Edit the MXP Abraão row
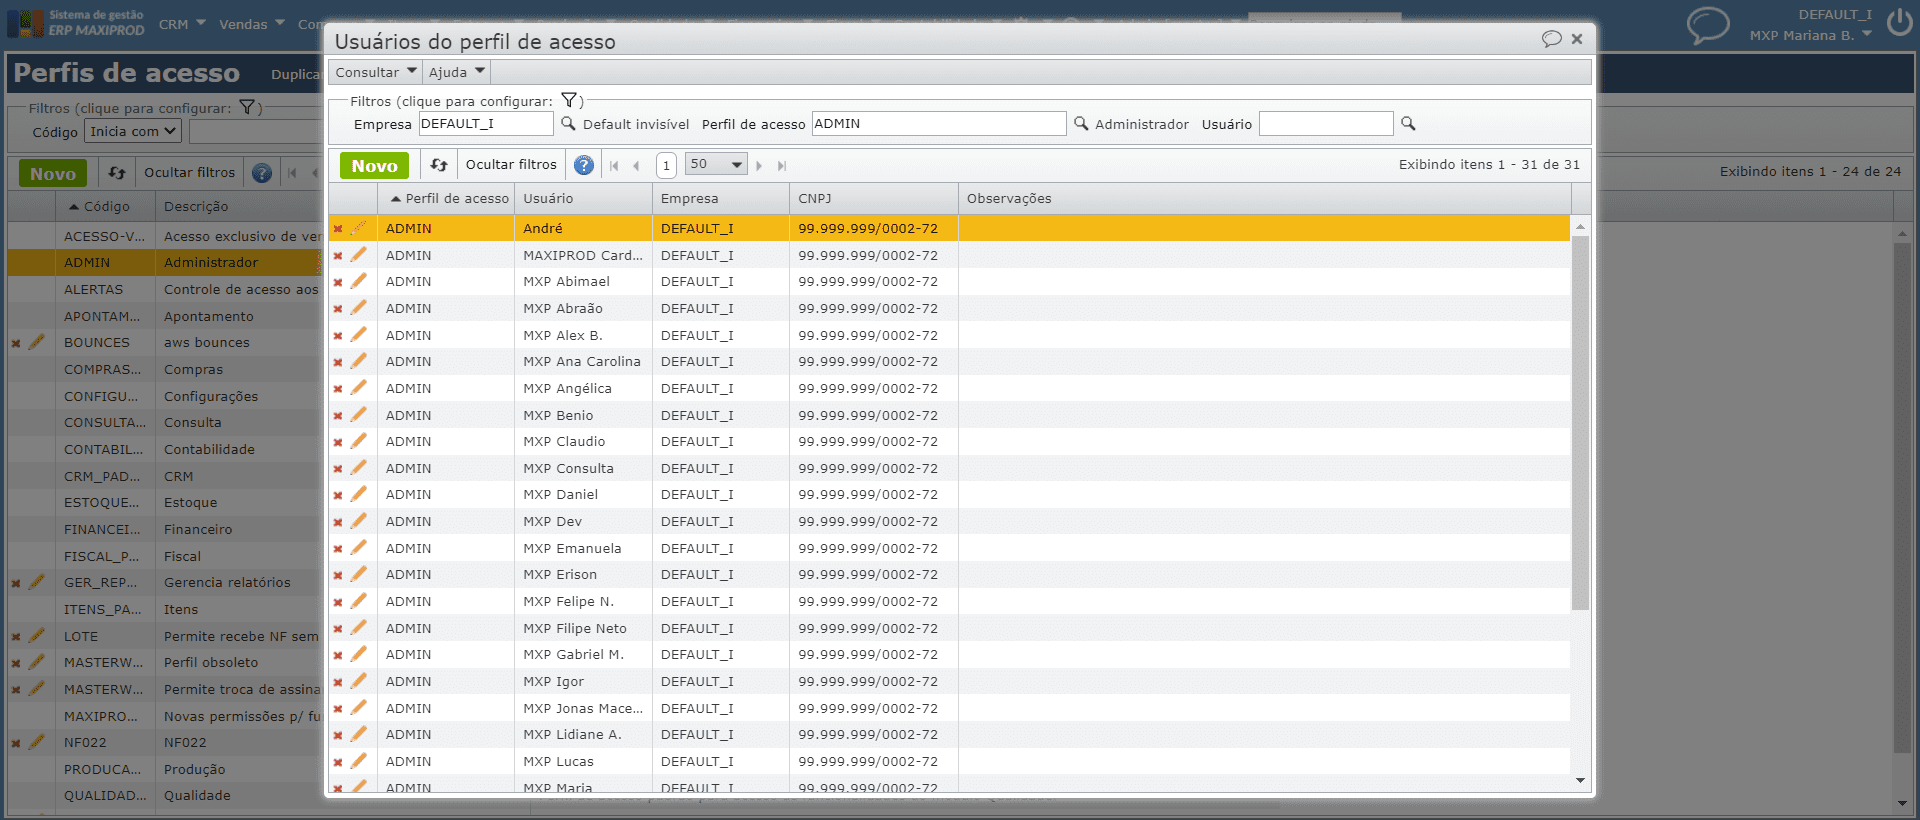1920x820 pixels. tap(358, 308)
